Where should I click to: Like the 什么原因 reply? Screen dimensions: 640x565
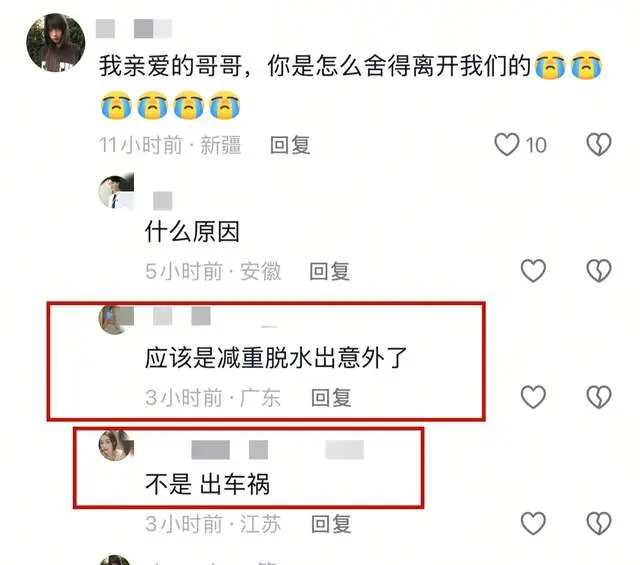click(533, 271)
